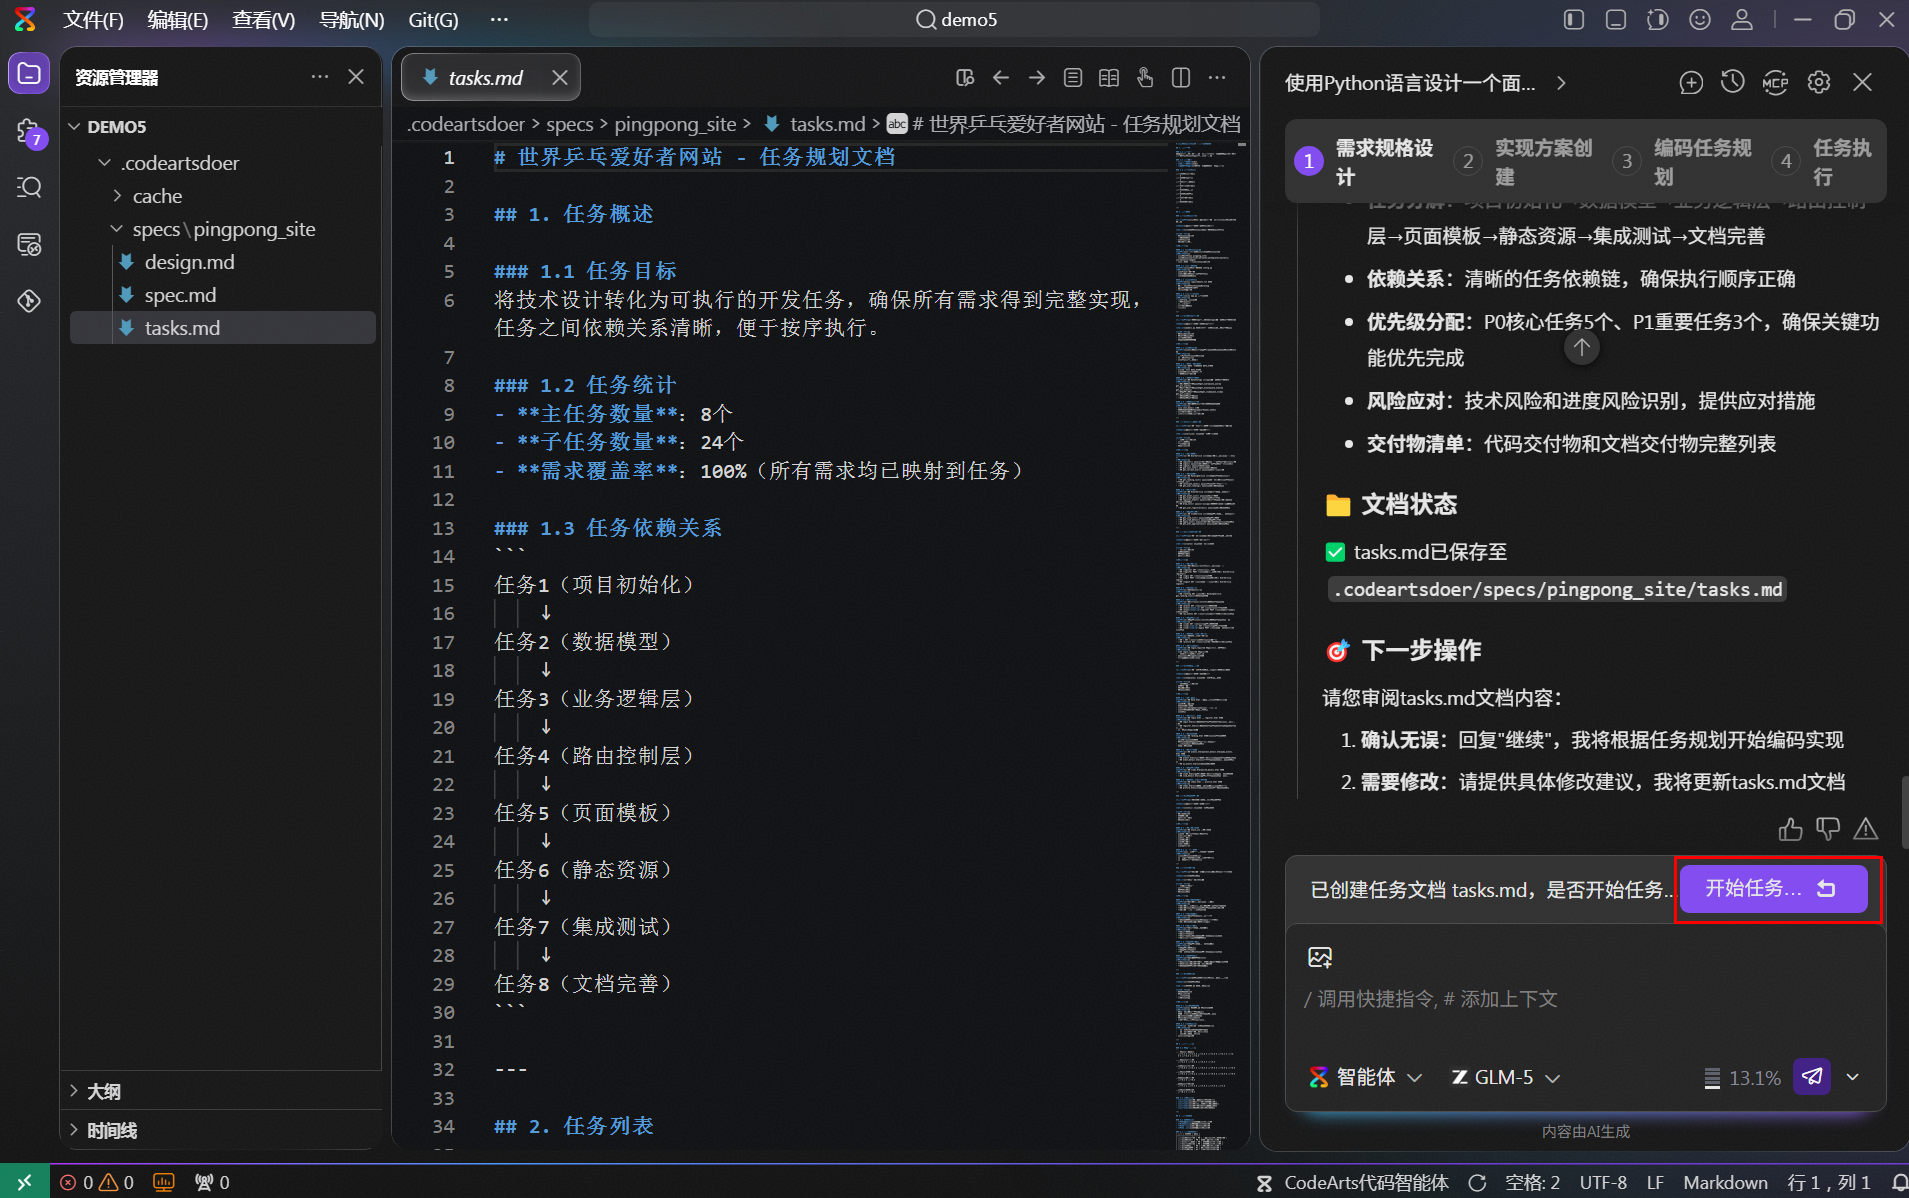Open the 智能体 mode dropdown
This screenshot has height=1198, width=1909.
[x=1366, y=1077]
